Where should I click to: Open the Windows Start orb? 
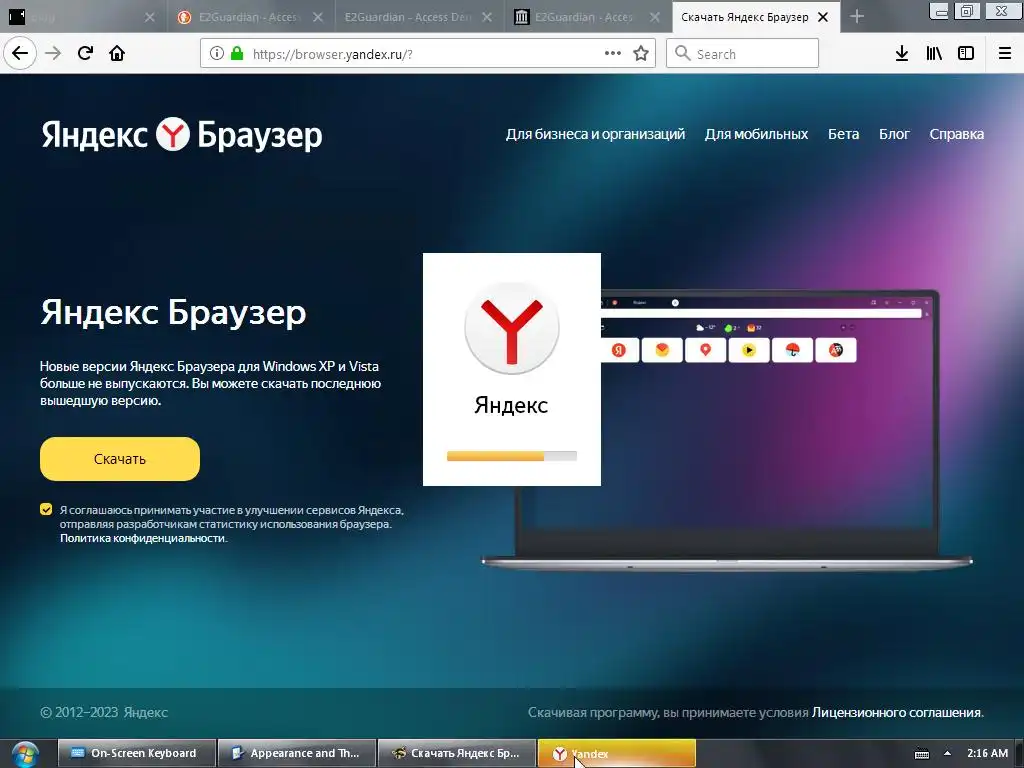click(x=24, y=754)
